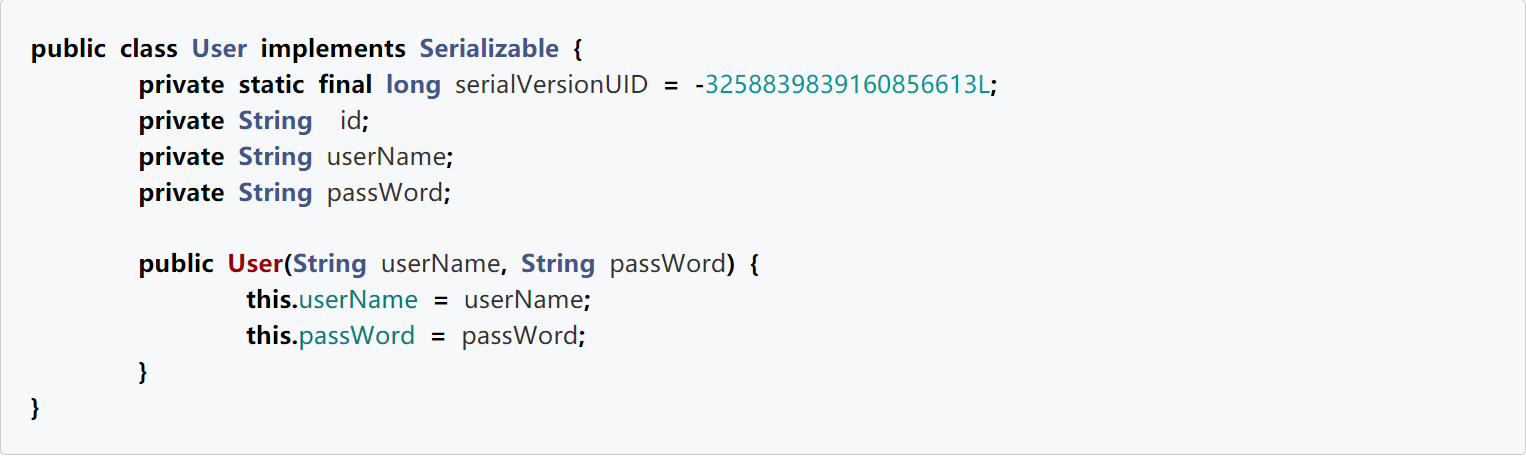This screenshot has width=1526, height=459.
Task: Click the long serial version number value
Action: [x=848, y=85]
